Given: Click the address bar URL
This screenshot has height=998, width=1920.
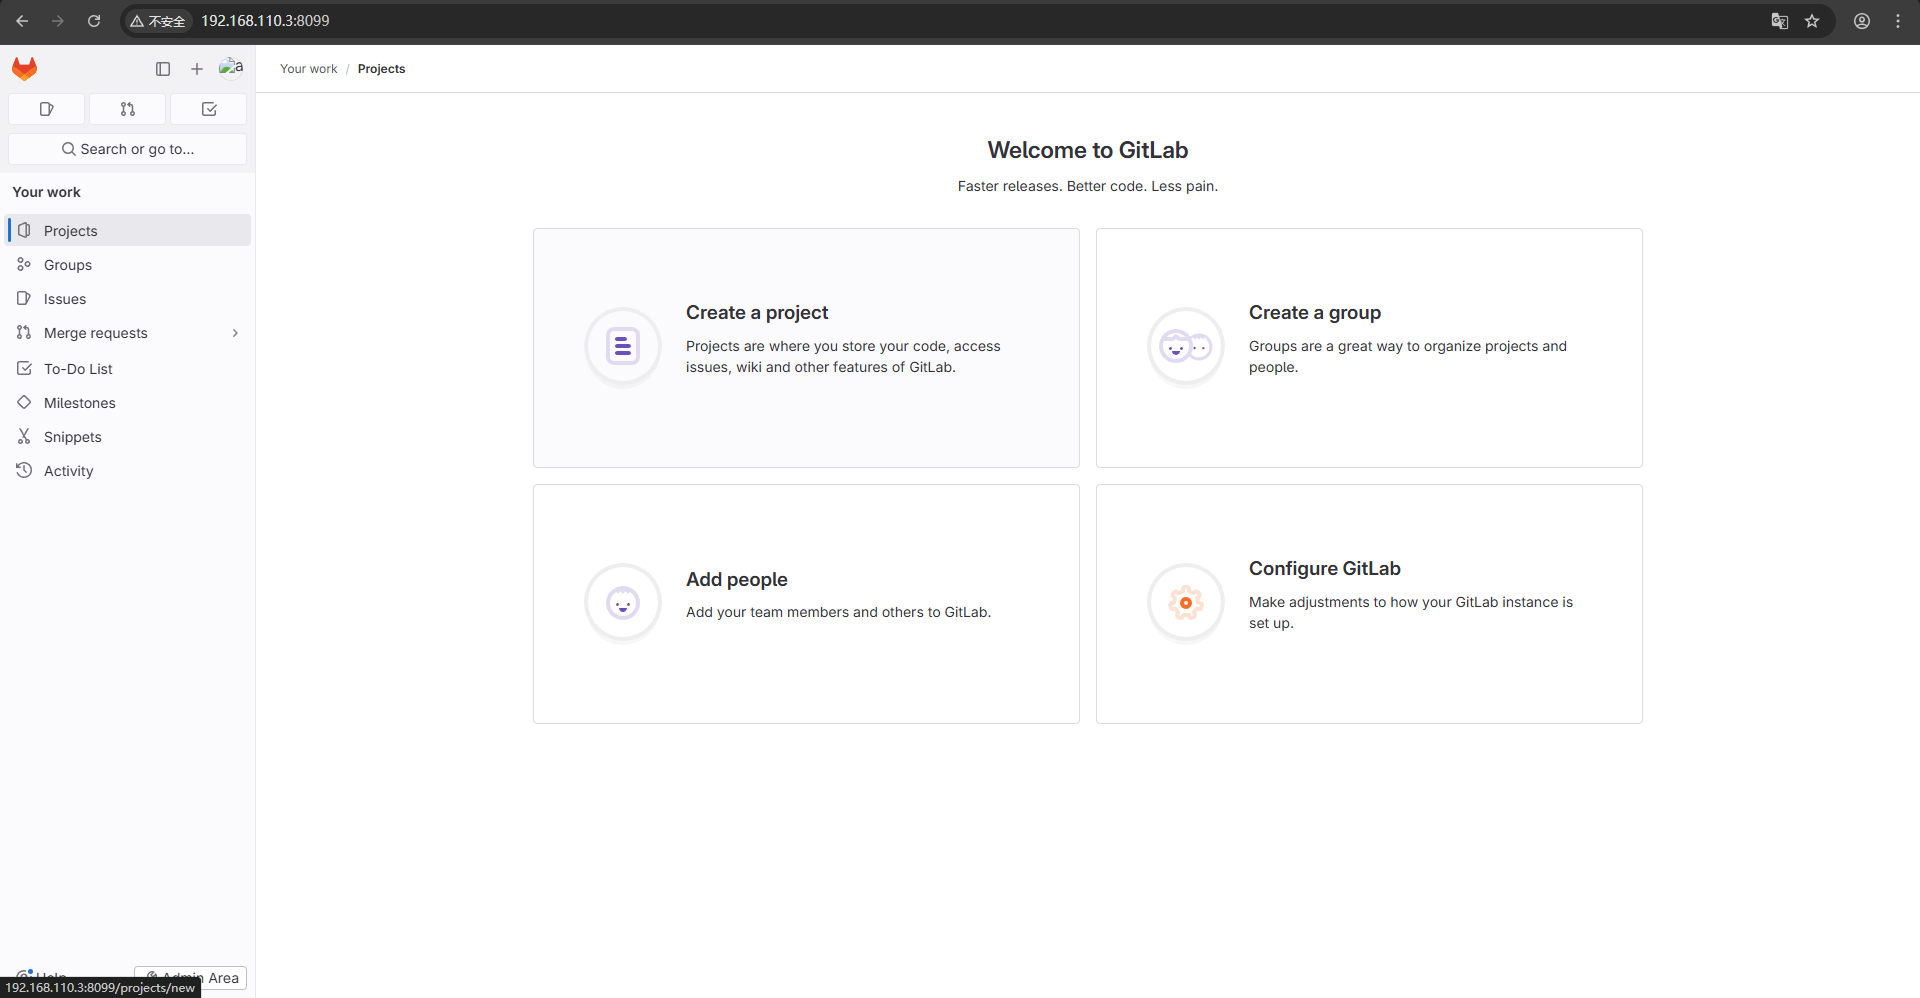Looking at the screenshot, I should (x=265, y=21).
